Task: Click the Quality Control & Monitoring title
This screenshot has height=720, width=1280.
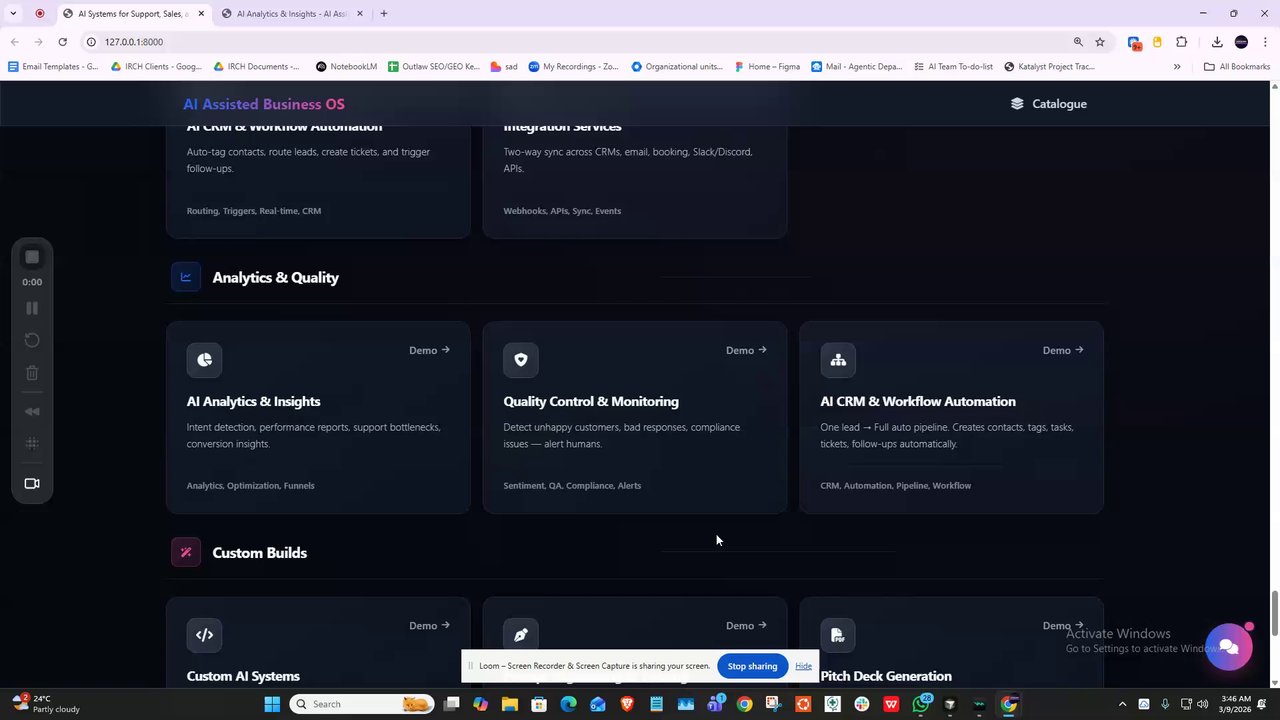Action: (591, 401)
